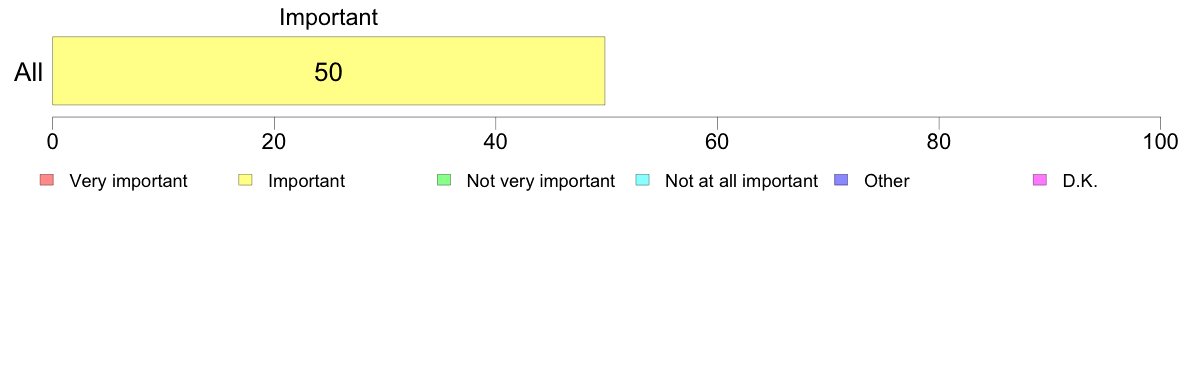
Task: Click the axis tick label 0
Action: 52,142
